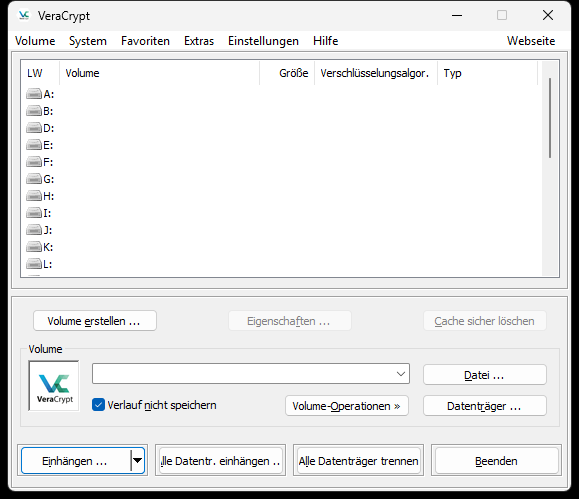579x499 pixels.
Task: Sort by the Größe column header
Action: 287,73
